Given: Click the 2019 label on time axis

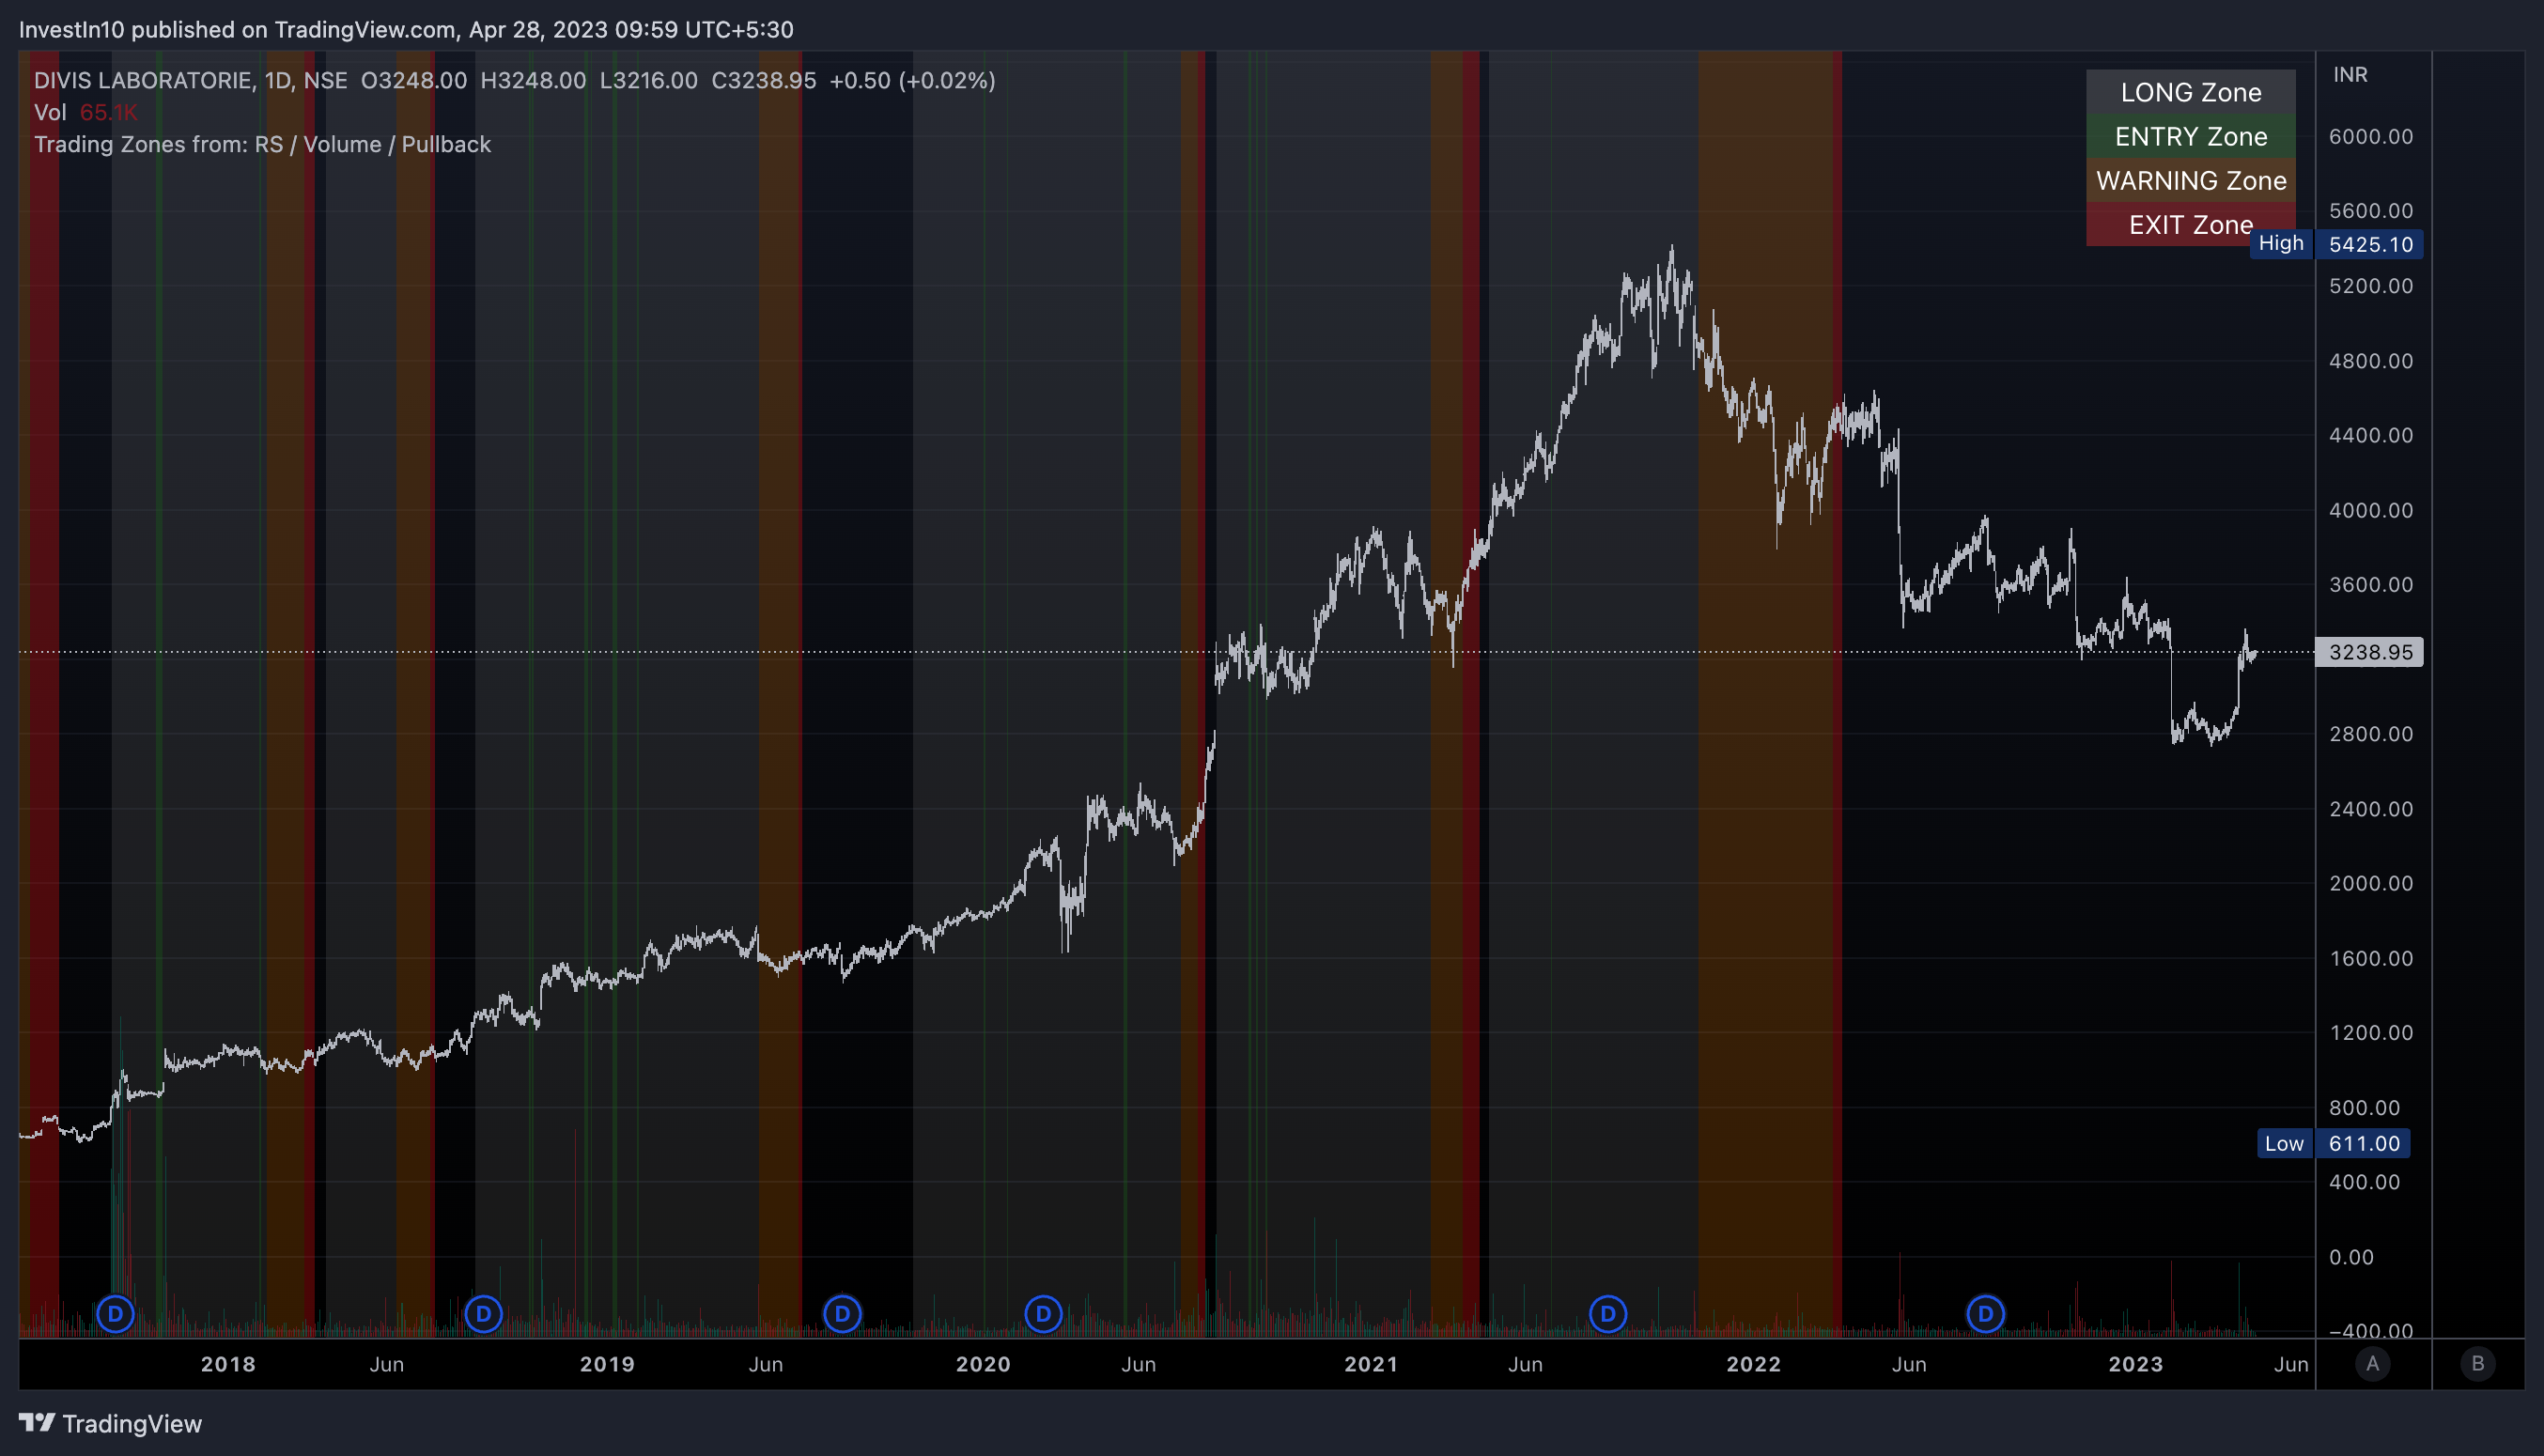Looking at the screenshot, I should (x=607, y=1364).
